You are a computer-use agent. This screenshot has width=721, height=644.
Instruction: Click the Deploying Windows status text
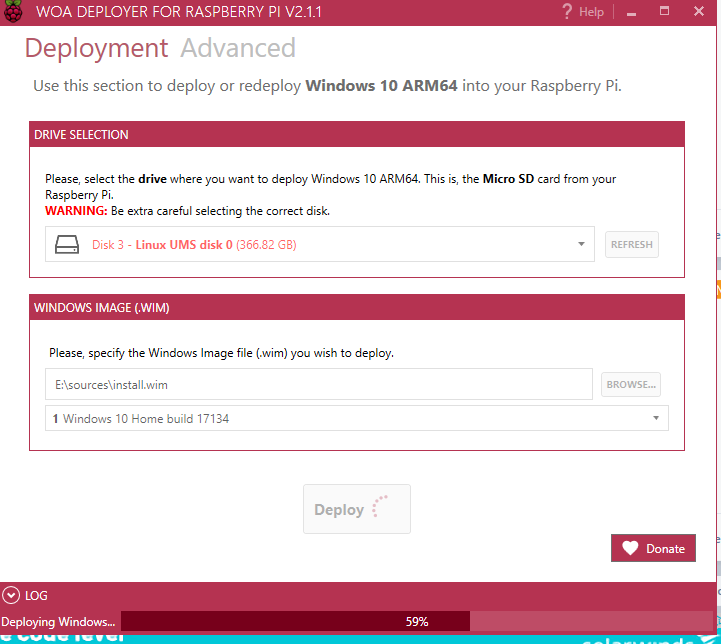coord(58,622)
